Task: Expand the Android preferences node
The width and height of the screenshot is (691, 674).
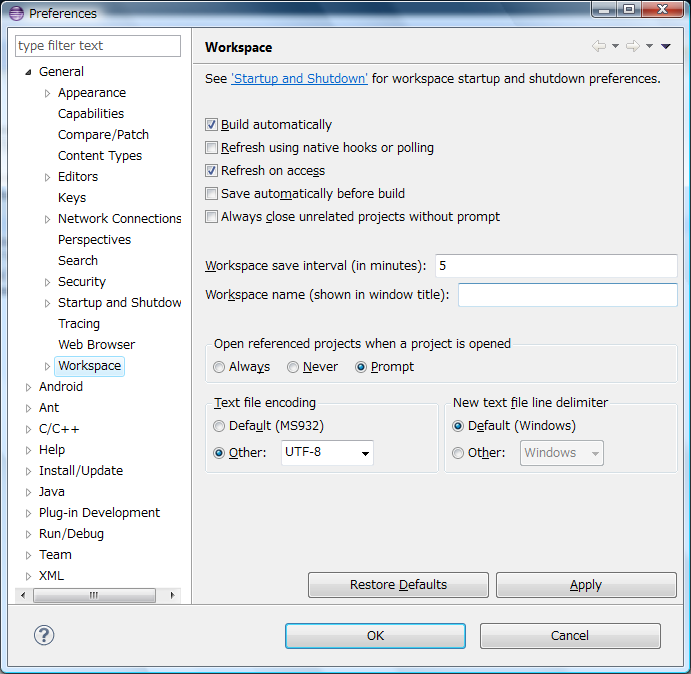Action: point(28,387)
